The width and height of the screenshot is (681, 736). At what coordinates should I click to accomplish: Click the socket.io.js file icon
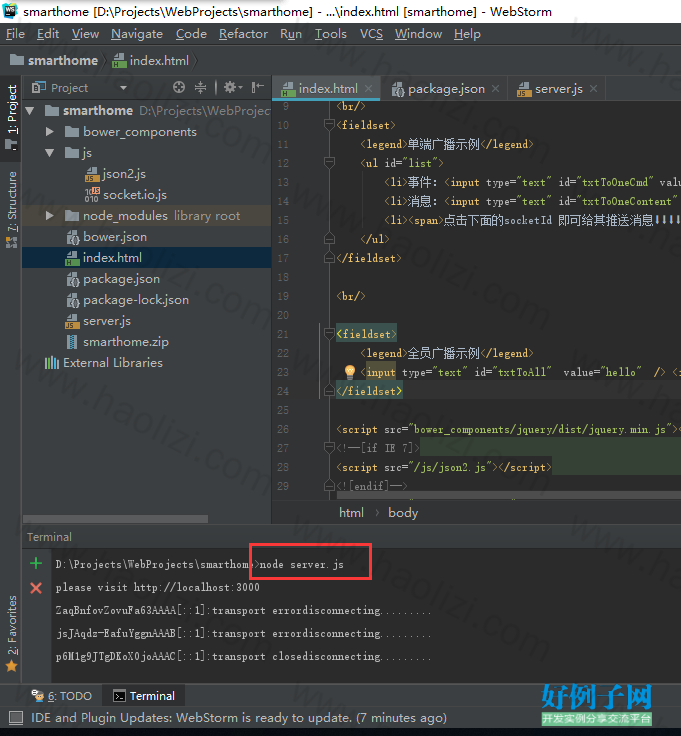[x=92, y=195]
